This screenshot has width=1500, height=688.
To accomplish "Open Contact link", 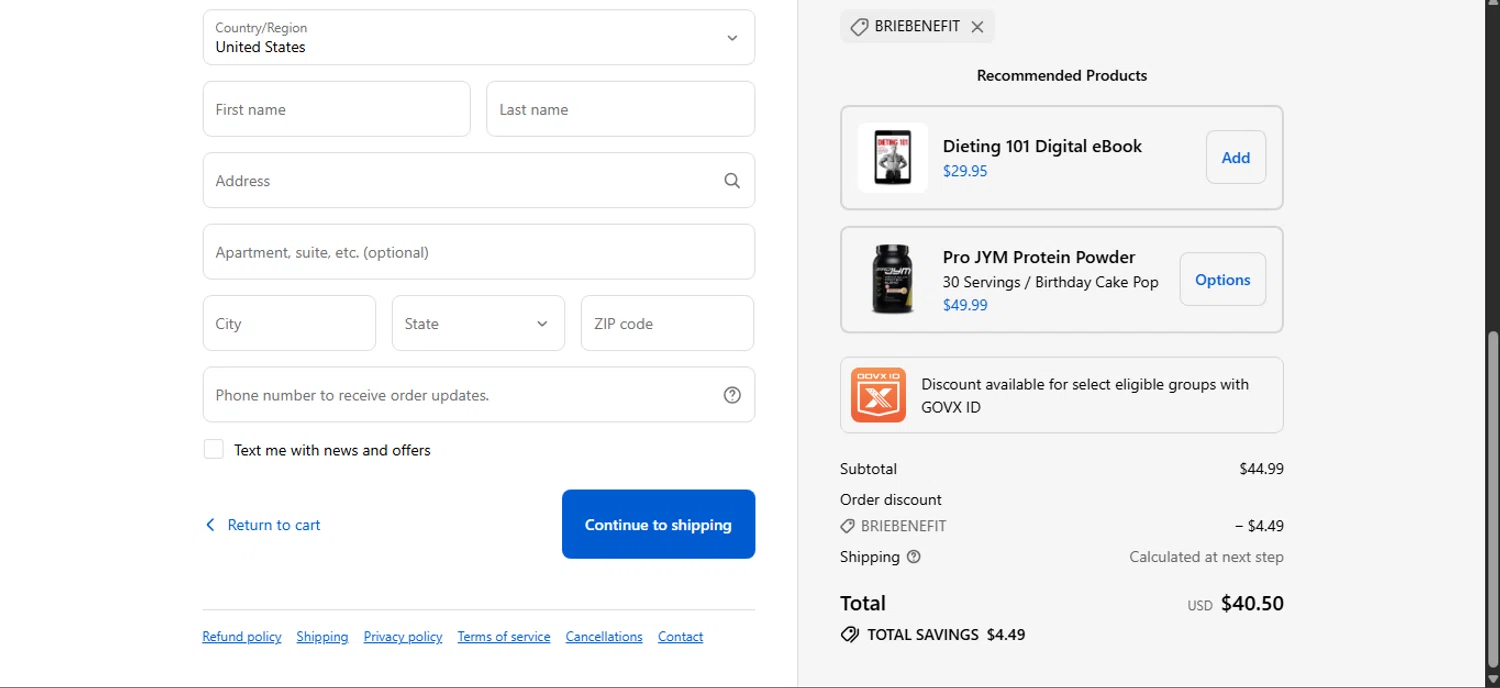I will point(680,637).
